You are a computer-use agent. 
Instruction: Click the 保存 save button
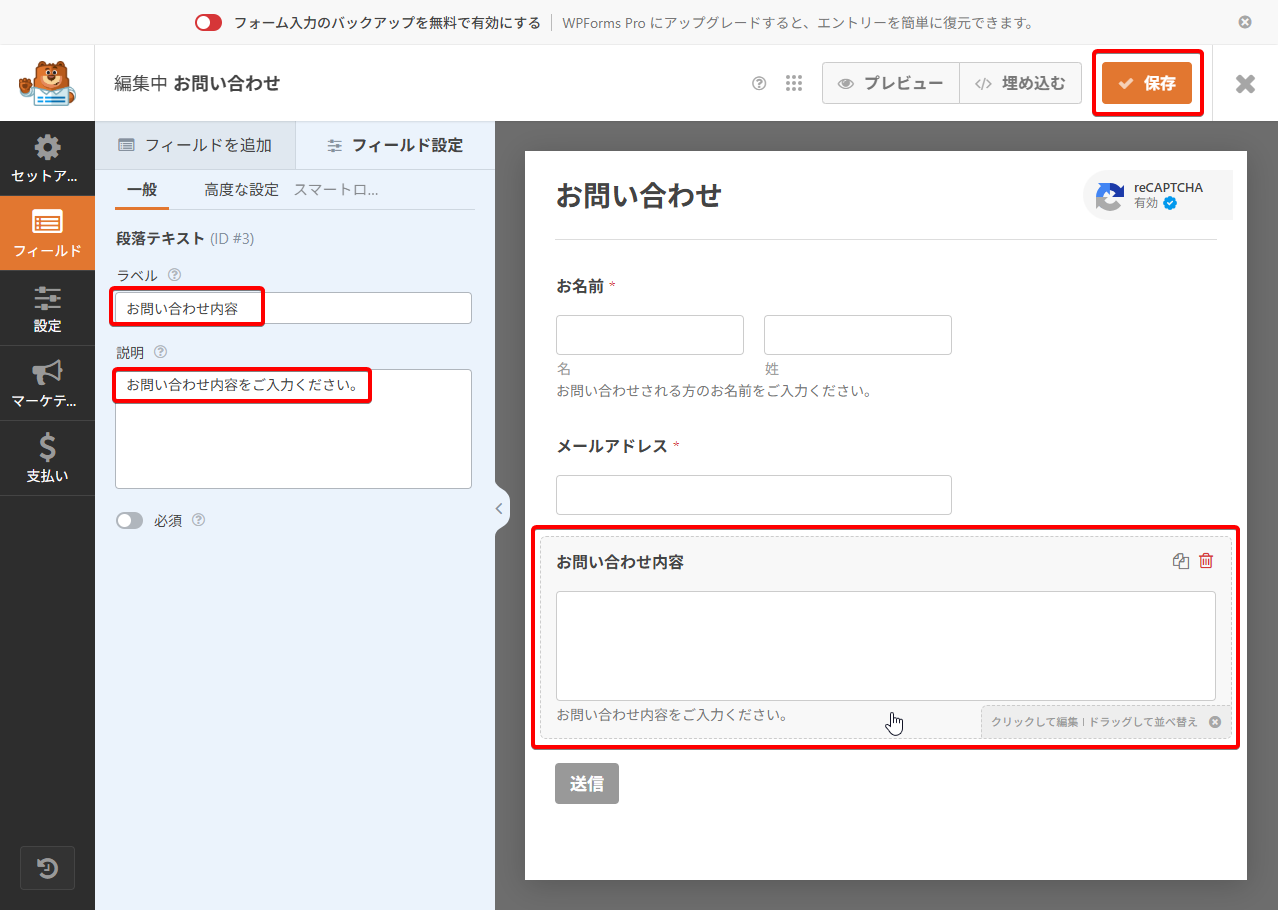click(x=1147, y=83)
